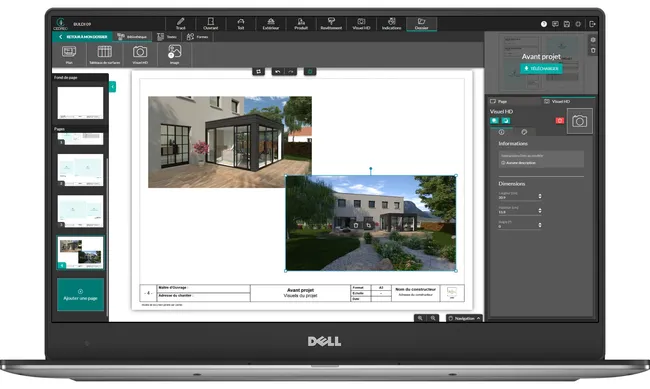The width and height of the screenshot is (650, 389).
Task: Open the Ouvrant door tool
Action: click(x=211, y=24)
